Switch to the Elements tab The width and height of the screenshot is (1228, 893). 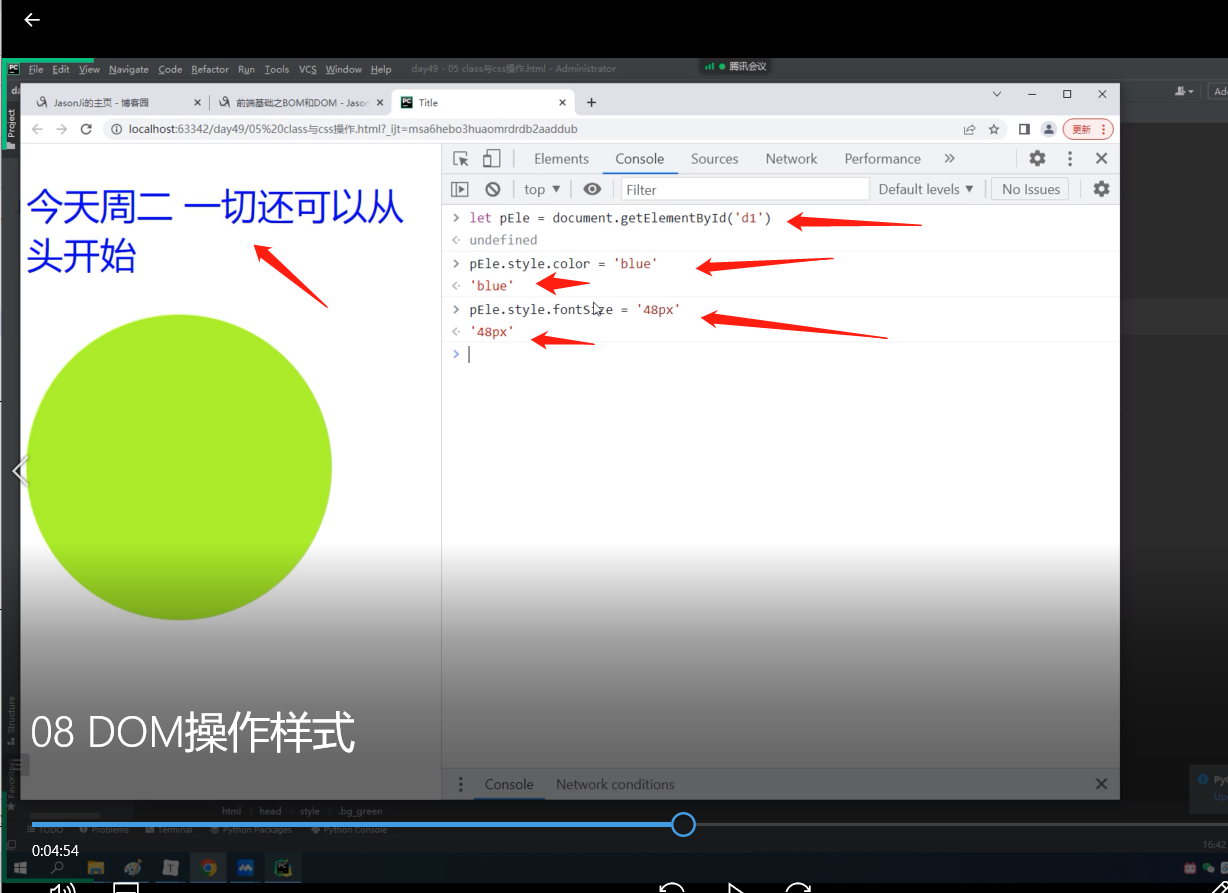561,159
